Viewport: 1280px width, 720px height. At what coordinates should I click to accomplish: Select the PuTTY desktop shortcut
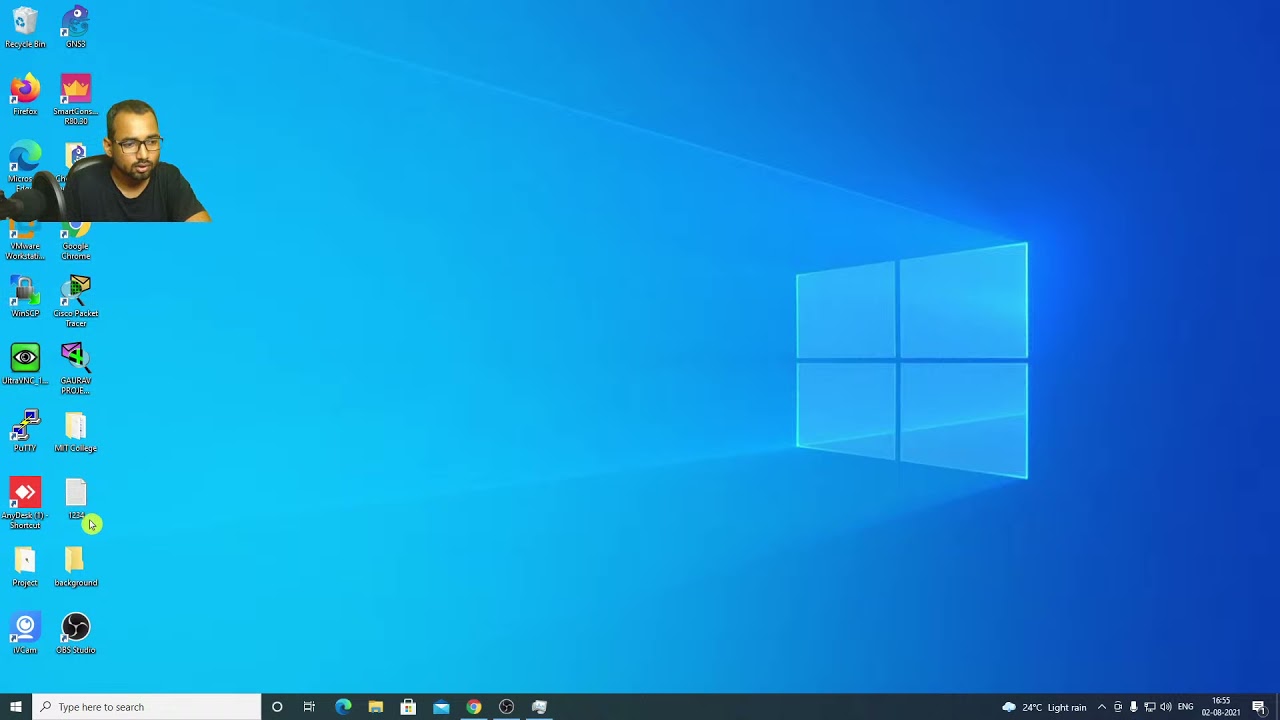click(x=25, y=431)
